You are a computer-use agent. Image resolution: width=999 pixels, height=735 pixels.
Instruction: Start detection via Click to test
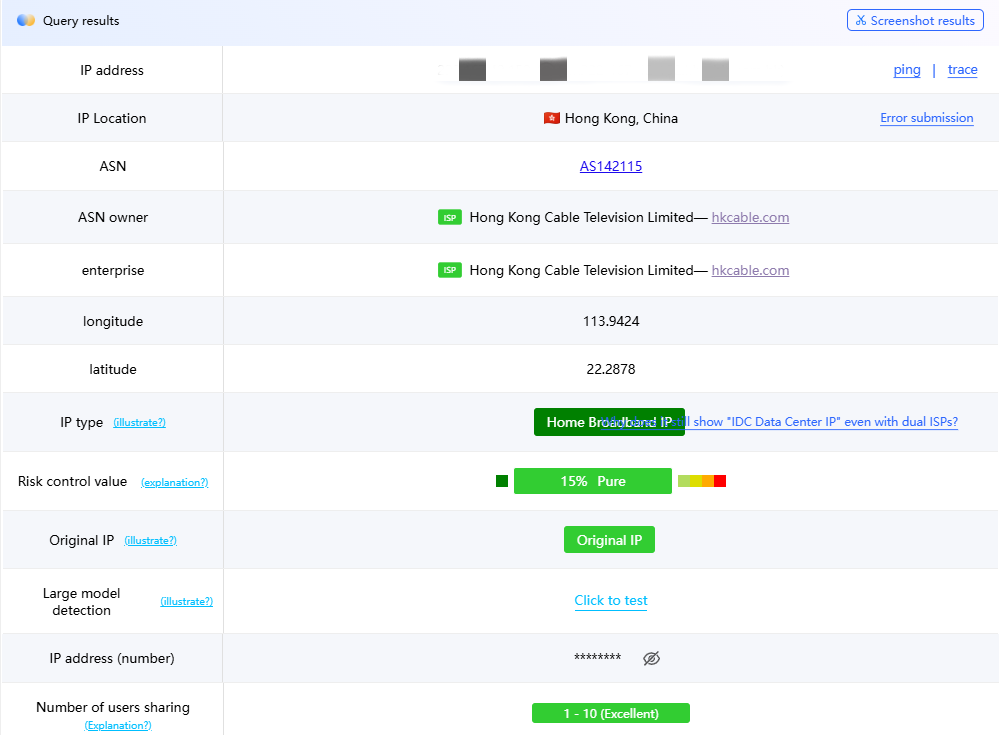pyautogui.click(x=610, y=600)
